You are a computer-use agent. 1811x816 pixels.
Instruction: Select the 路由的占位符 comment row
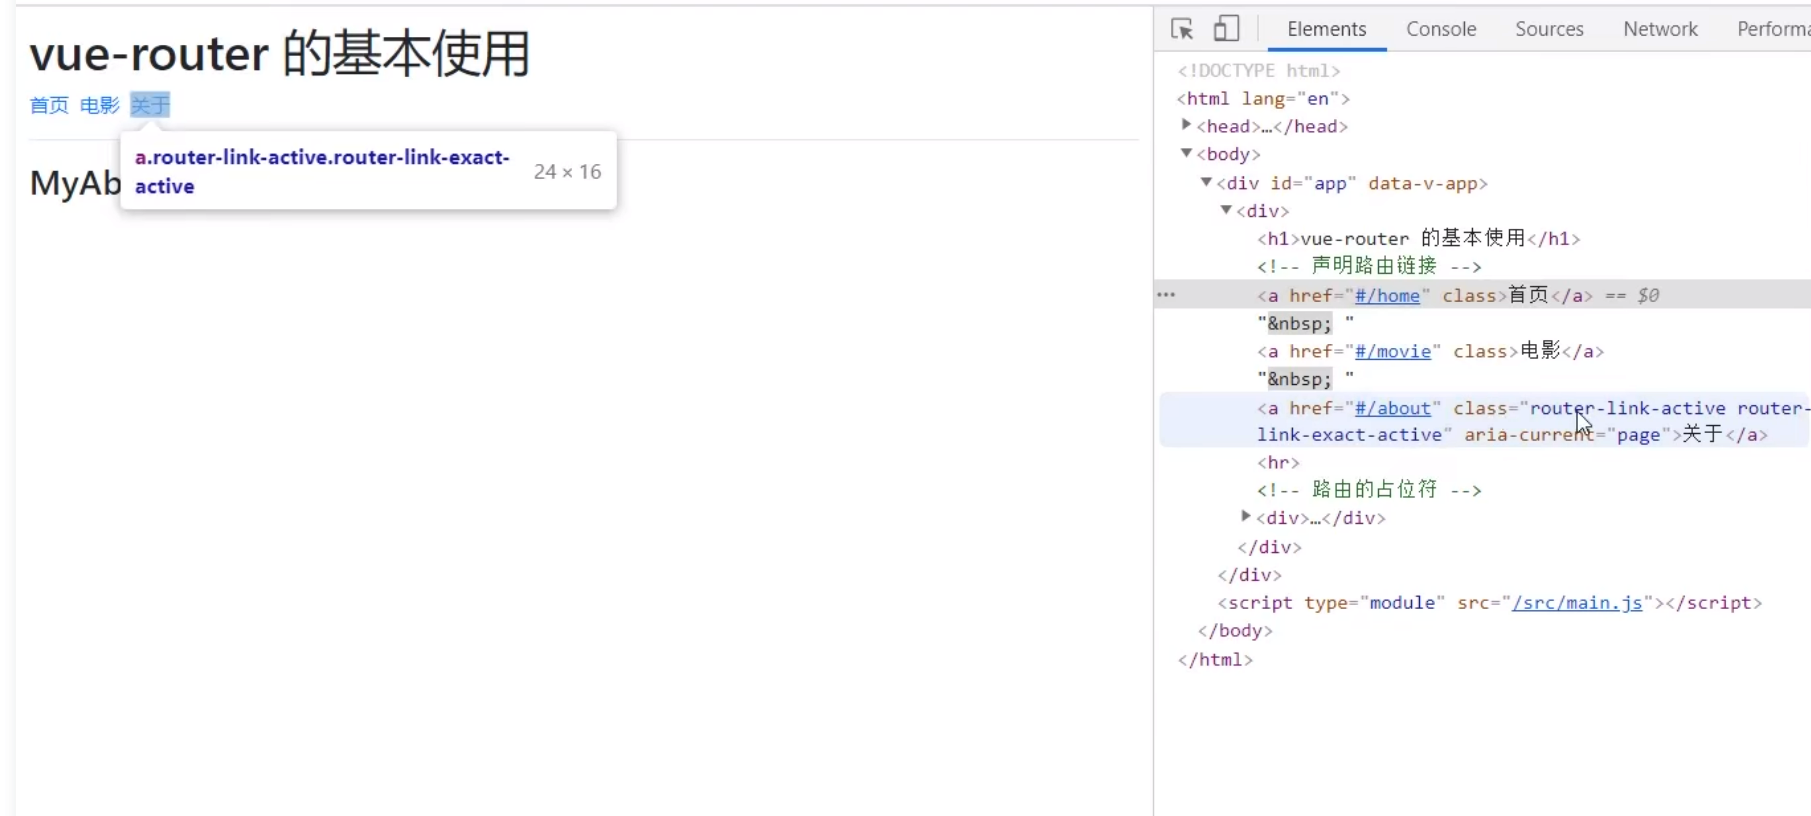[1369, 490]
